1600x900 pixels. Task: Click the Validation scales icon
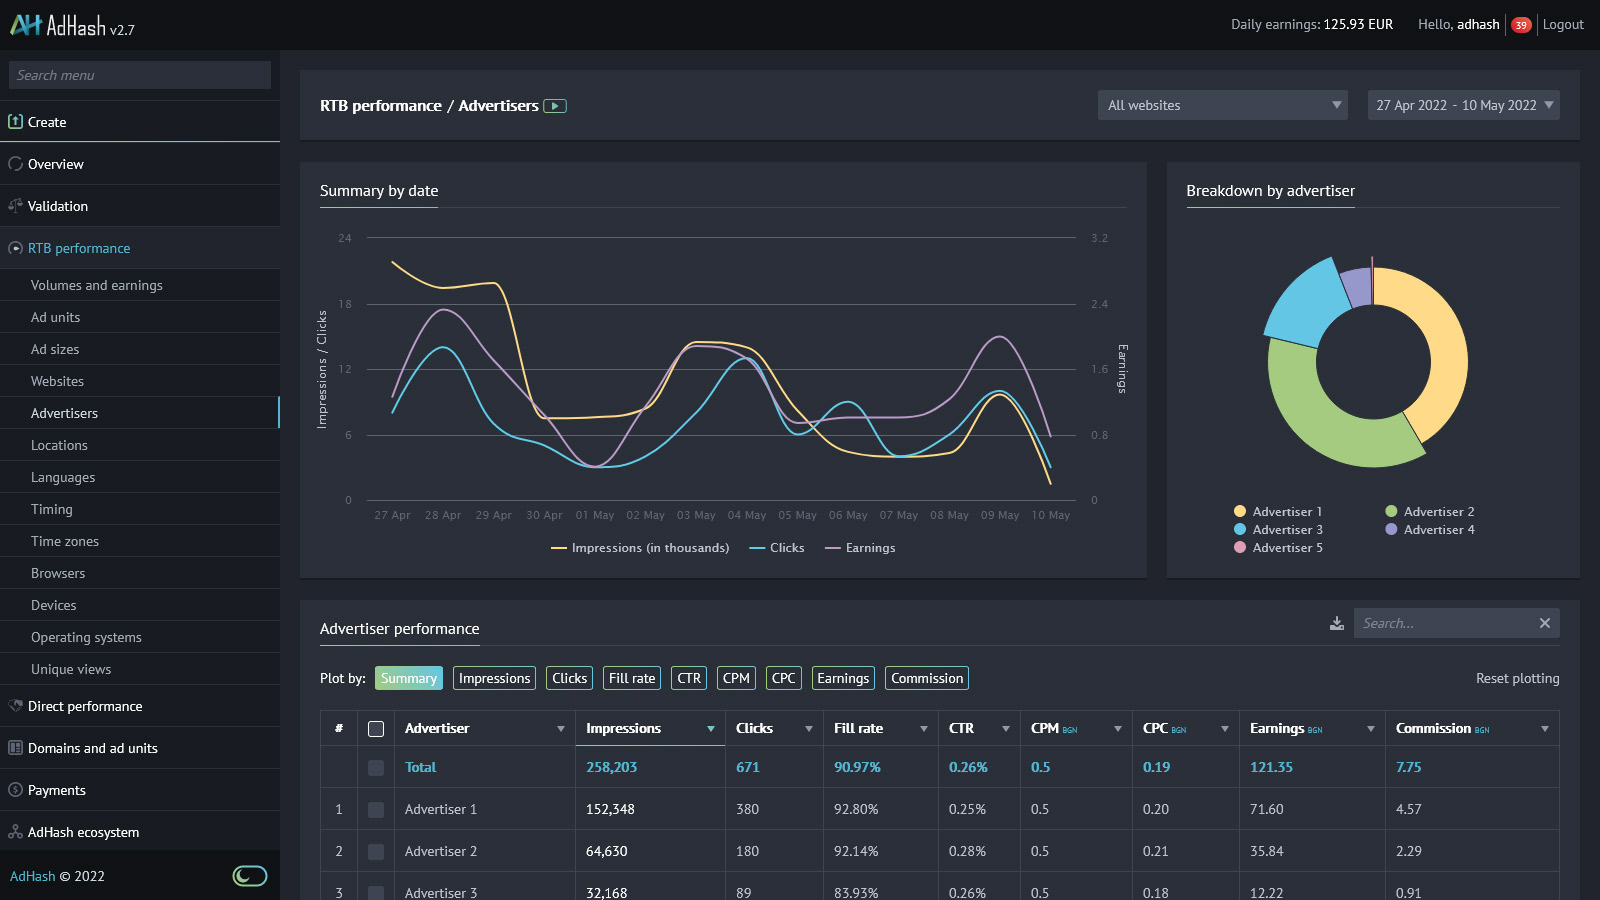[x=15, y=206]
